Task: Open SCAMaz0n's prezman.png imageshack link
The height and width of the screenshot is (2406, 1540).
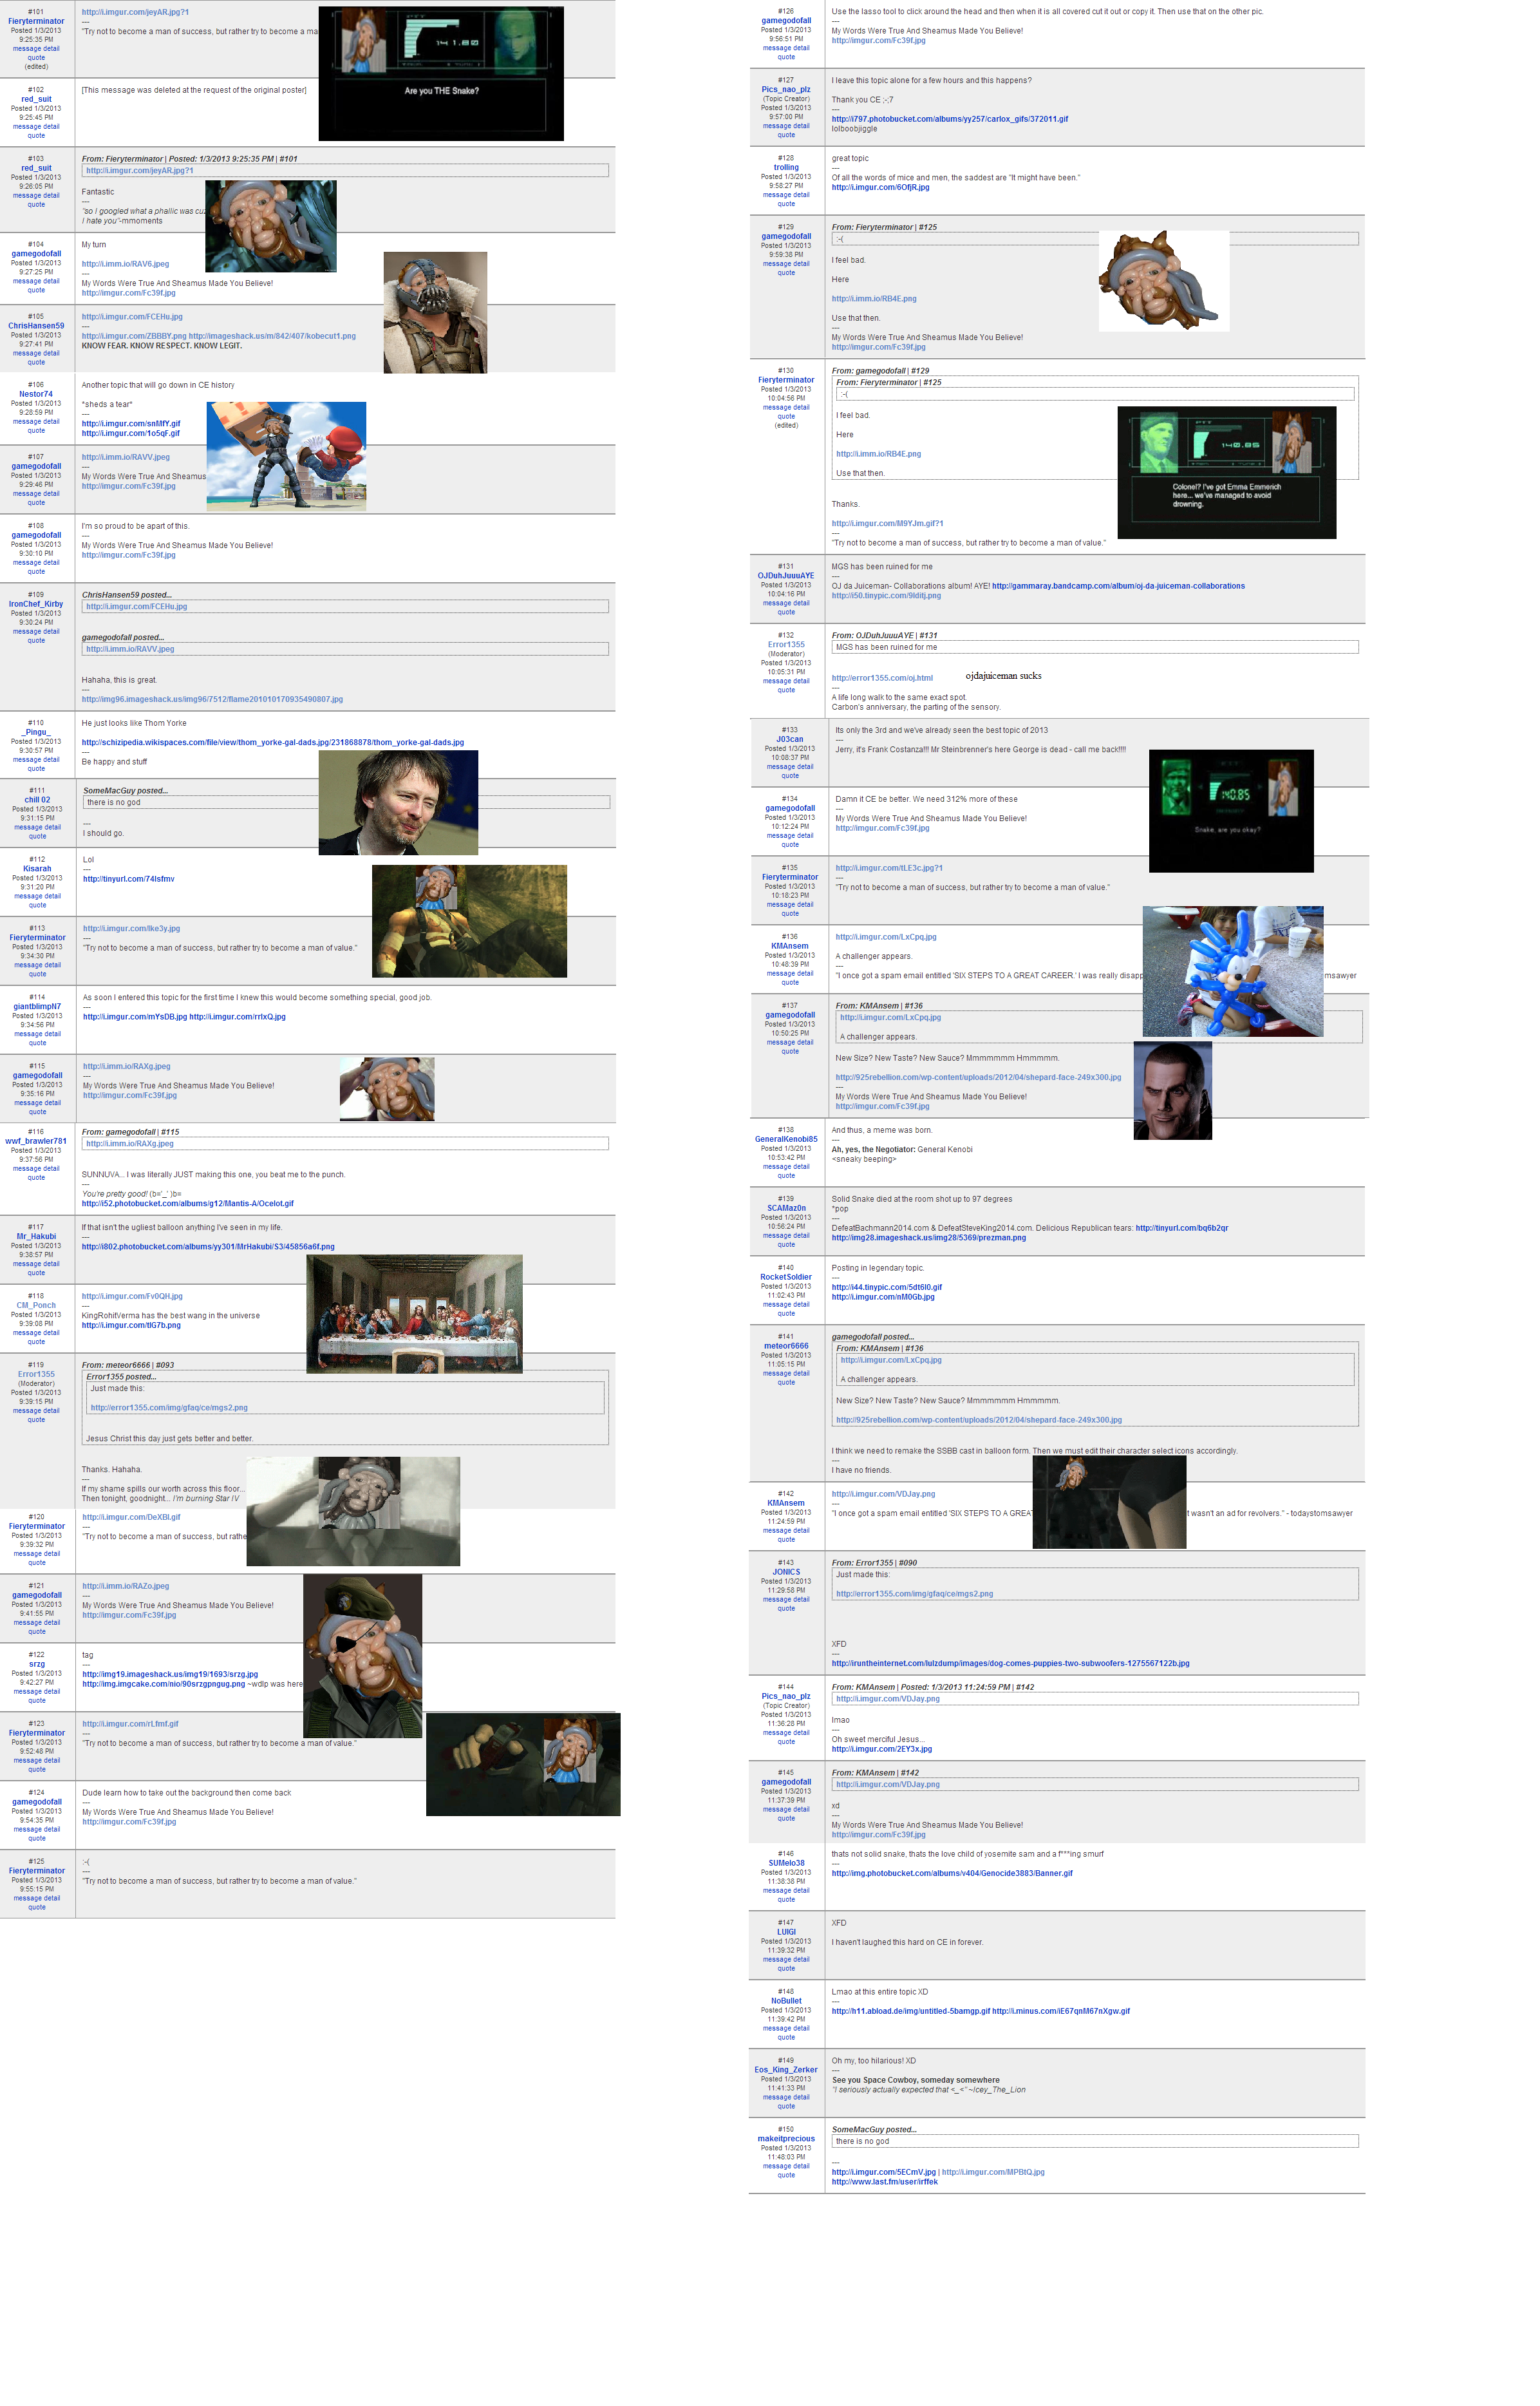Action: coord(929,1238)
